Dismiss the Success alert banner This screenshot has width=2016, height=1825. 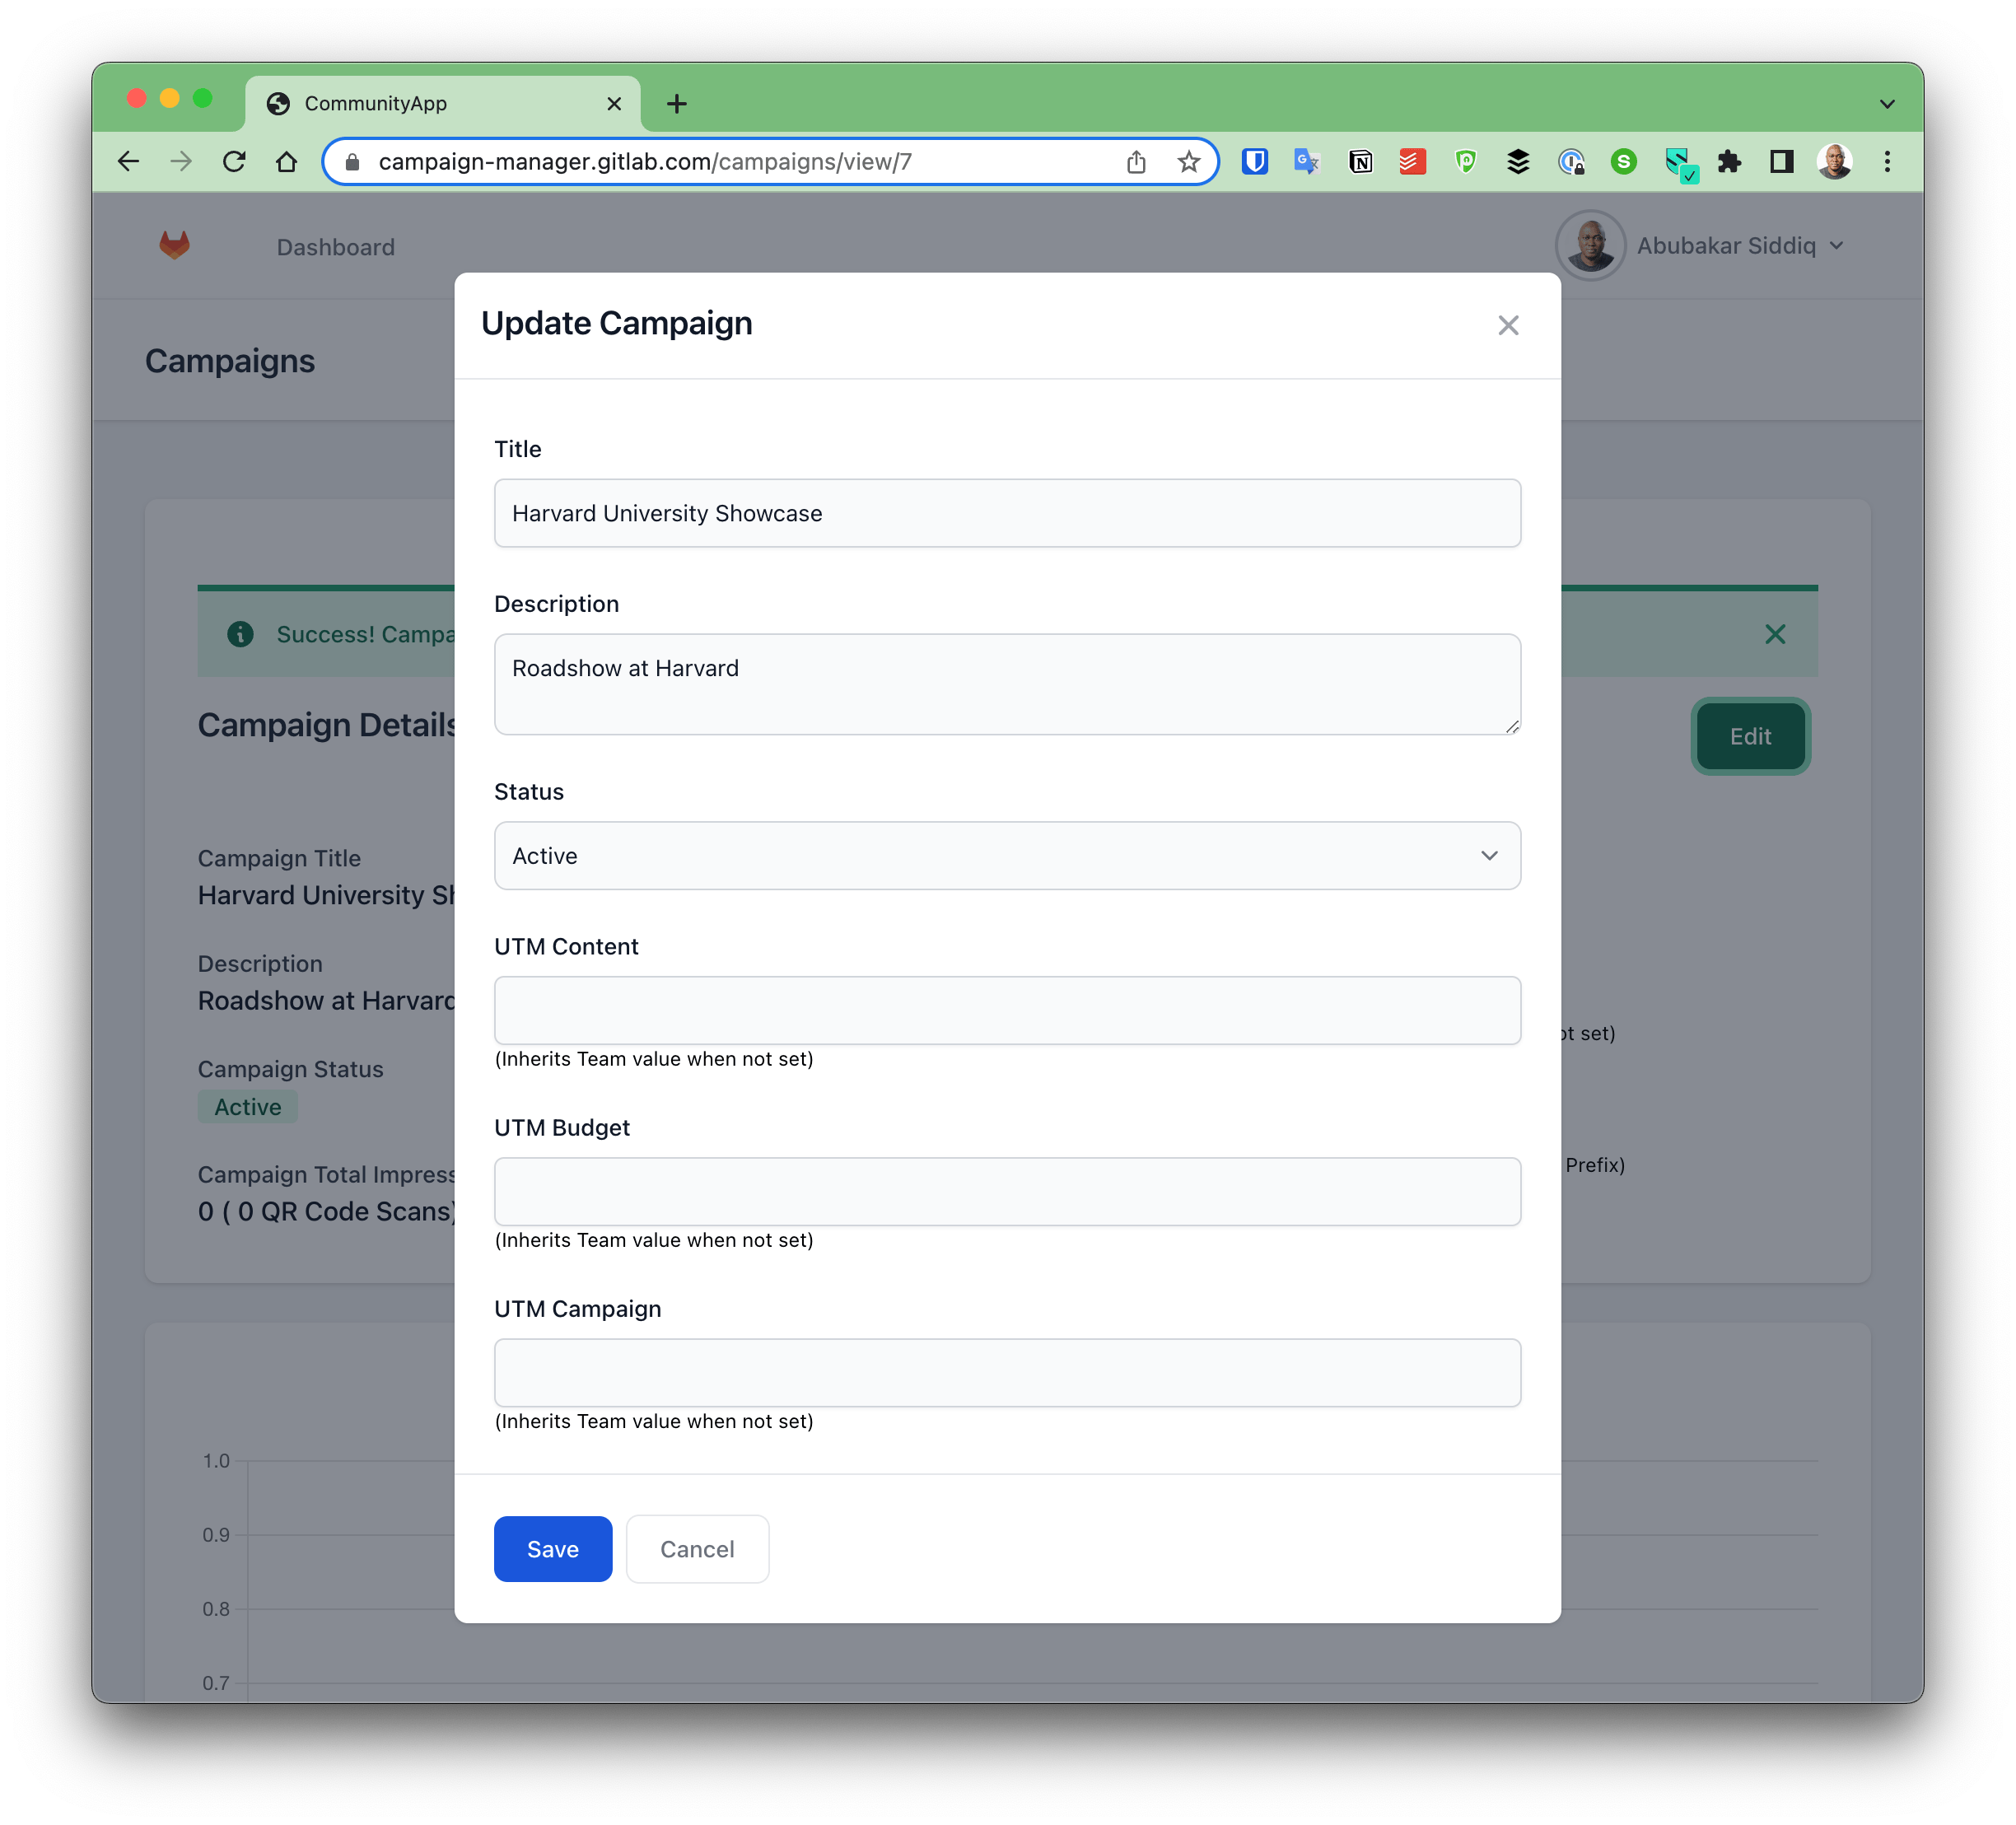point(1775,634)
